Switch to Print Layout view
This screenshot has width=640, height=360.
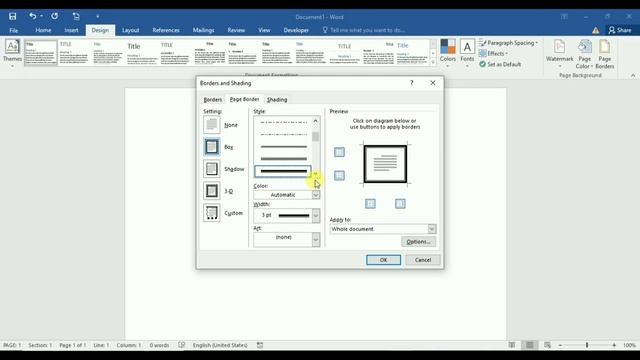tap(529, 345)
